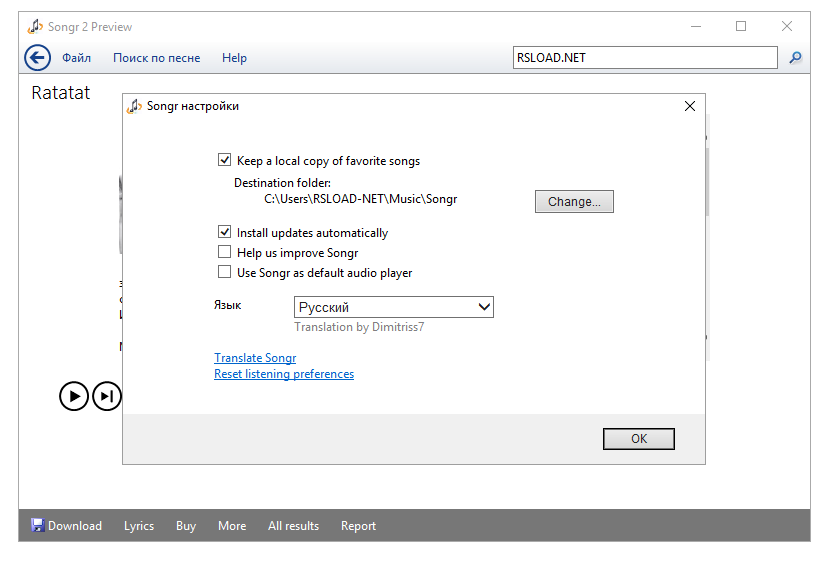Screen dimensions: 834x567
Task: Click the back arrow navigation icon
Action: (x=37, y=57)
